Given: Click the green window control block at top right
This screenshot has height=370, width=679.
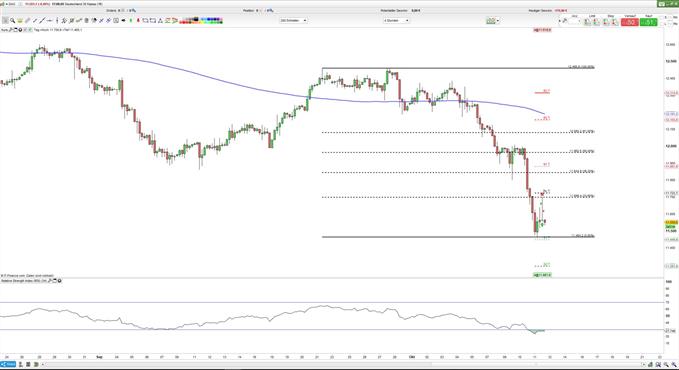Looking at the screenshot, I should [668, 3].
